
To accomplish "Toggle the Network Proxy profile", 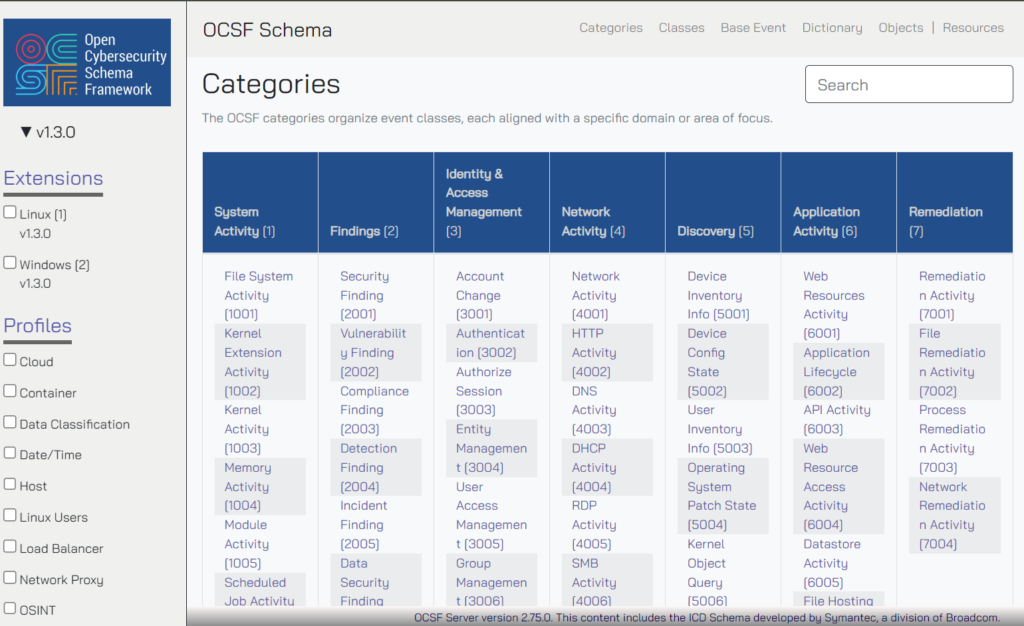I will click(10, 579).
